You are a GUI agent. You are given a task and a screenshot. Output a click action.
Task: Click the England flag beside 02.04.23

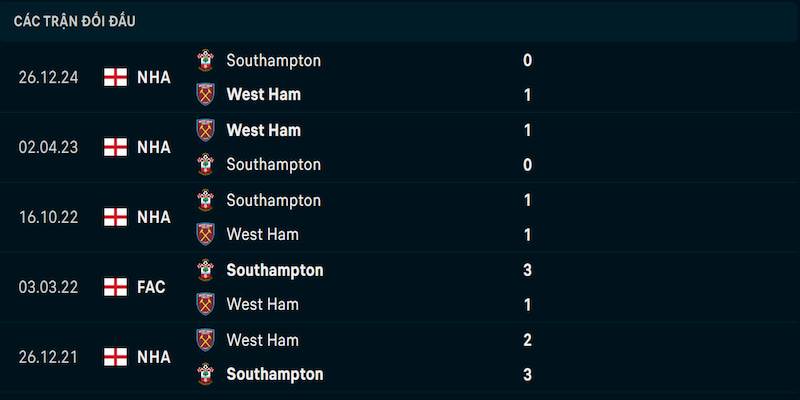[115, 147]
